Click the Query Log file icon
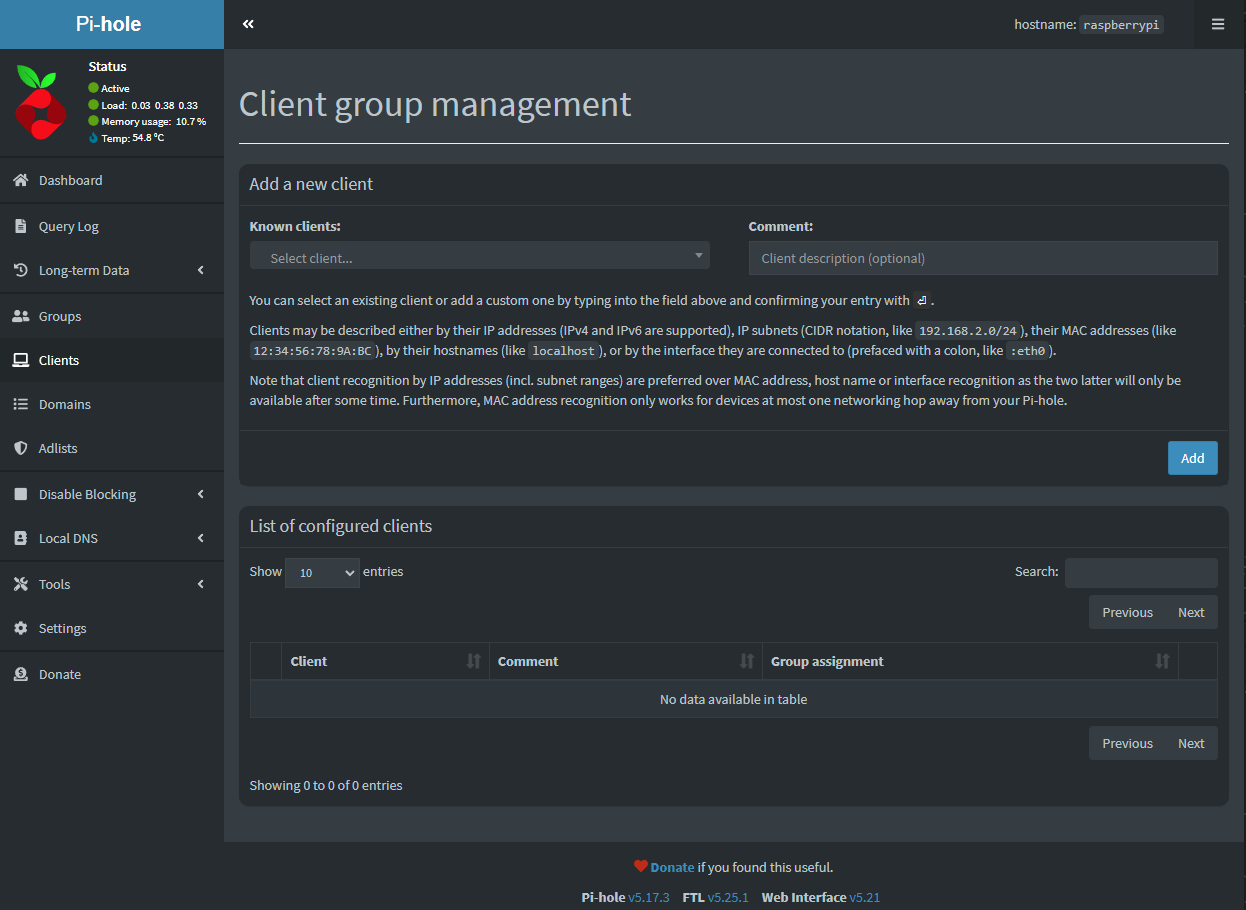The height and width of the screenshot is (910, 1246). point(20,226)
